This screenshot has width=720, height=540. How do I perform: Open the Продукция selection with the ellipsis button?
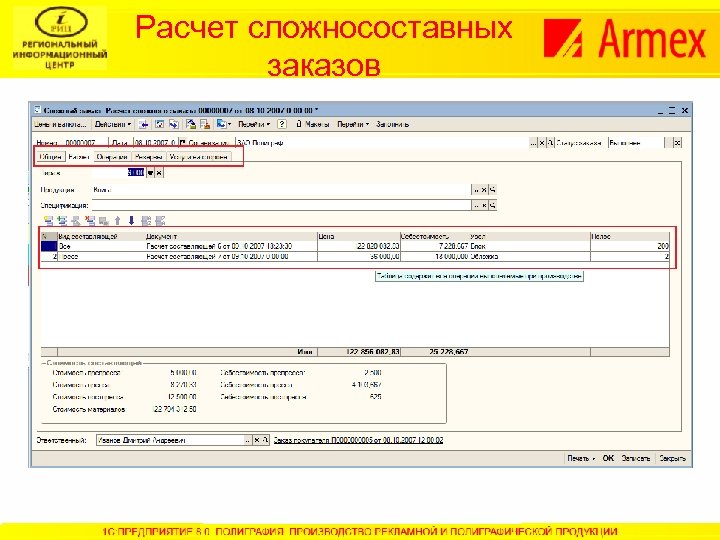(x=476, y=190)
